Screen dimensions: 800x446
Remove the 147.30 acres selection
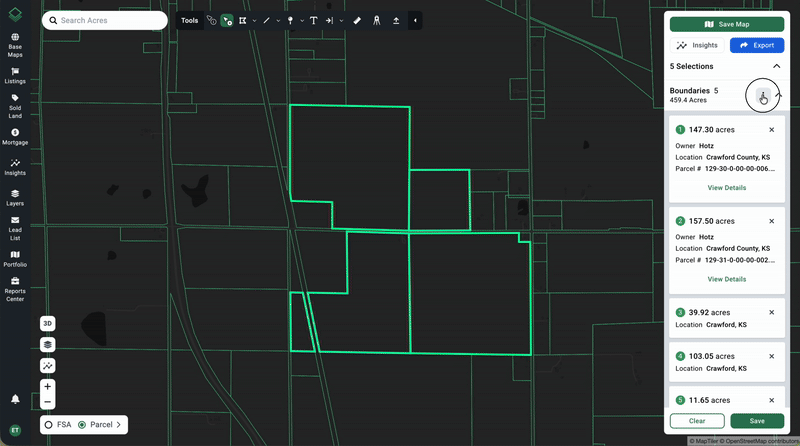(x=771, y=130)
